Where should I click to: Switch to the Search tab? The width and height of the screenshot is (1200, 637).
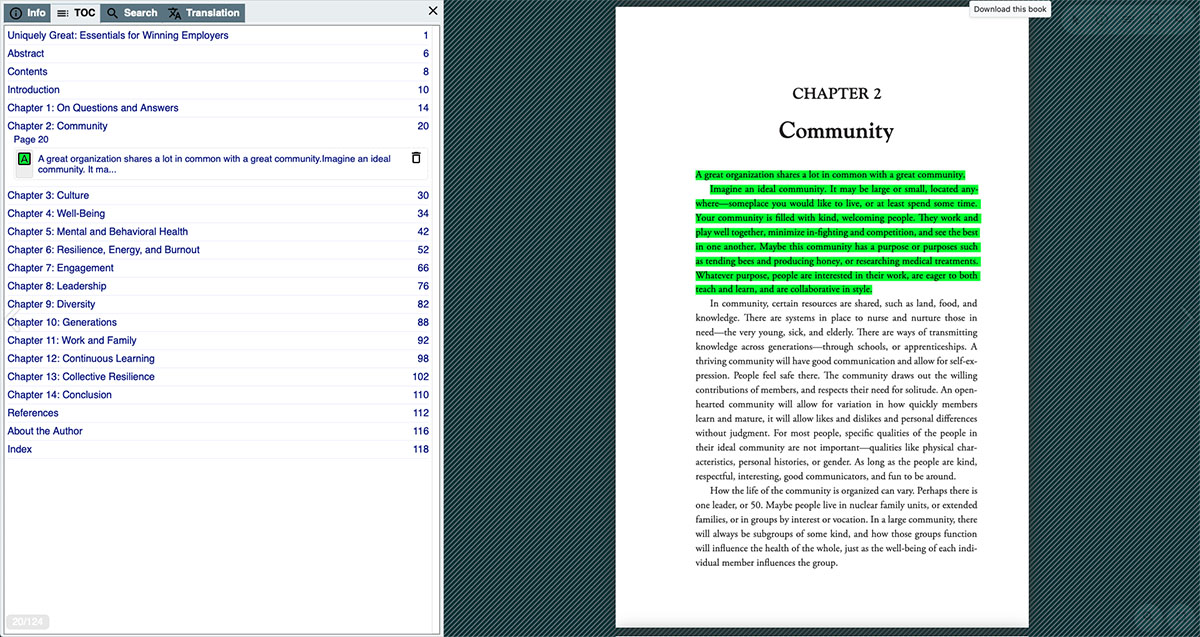pos(131,13)
